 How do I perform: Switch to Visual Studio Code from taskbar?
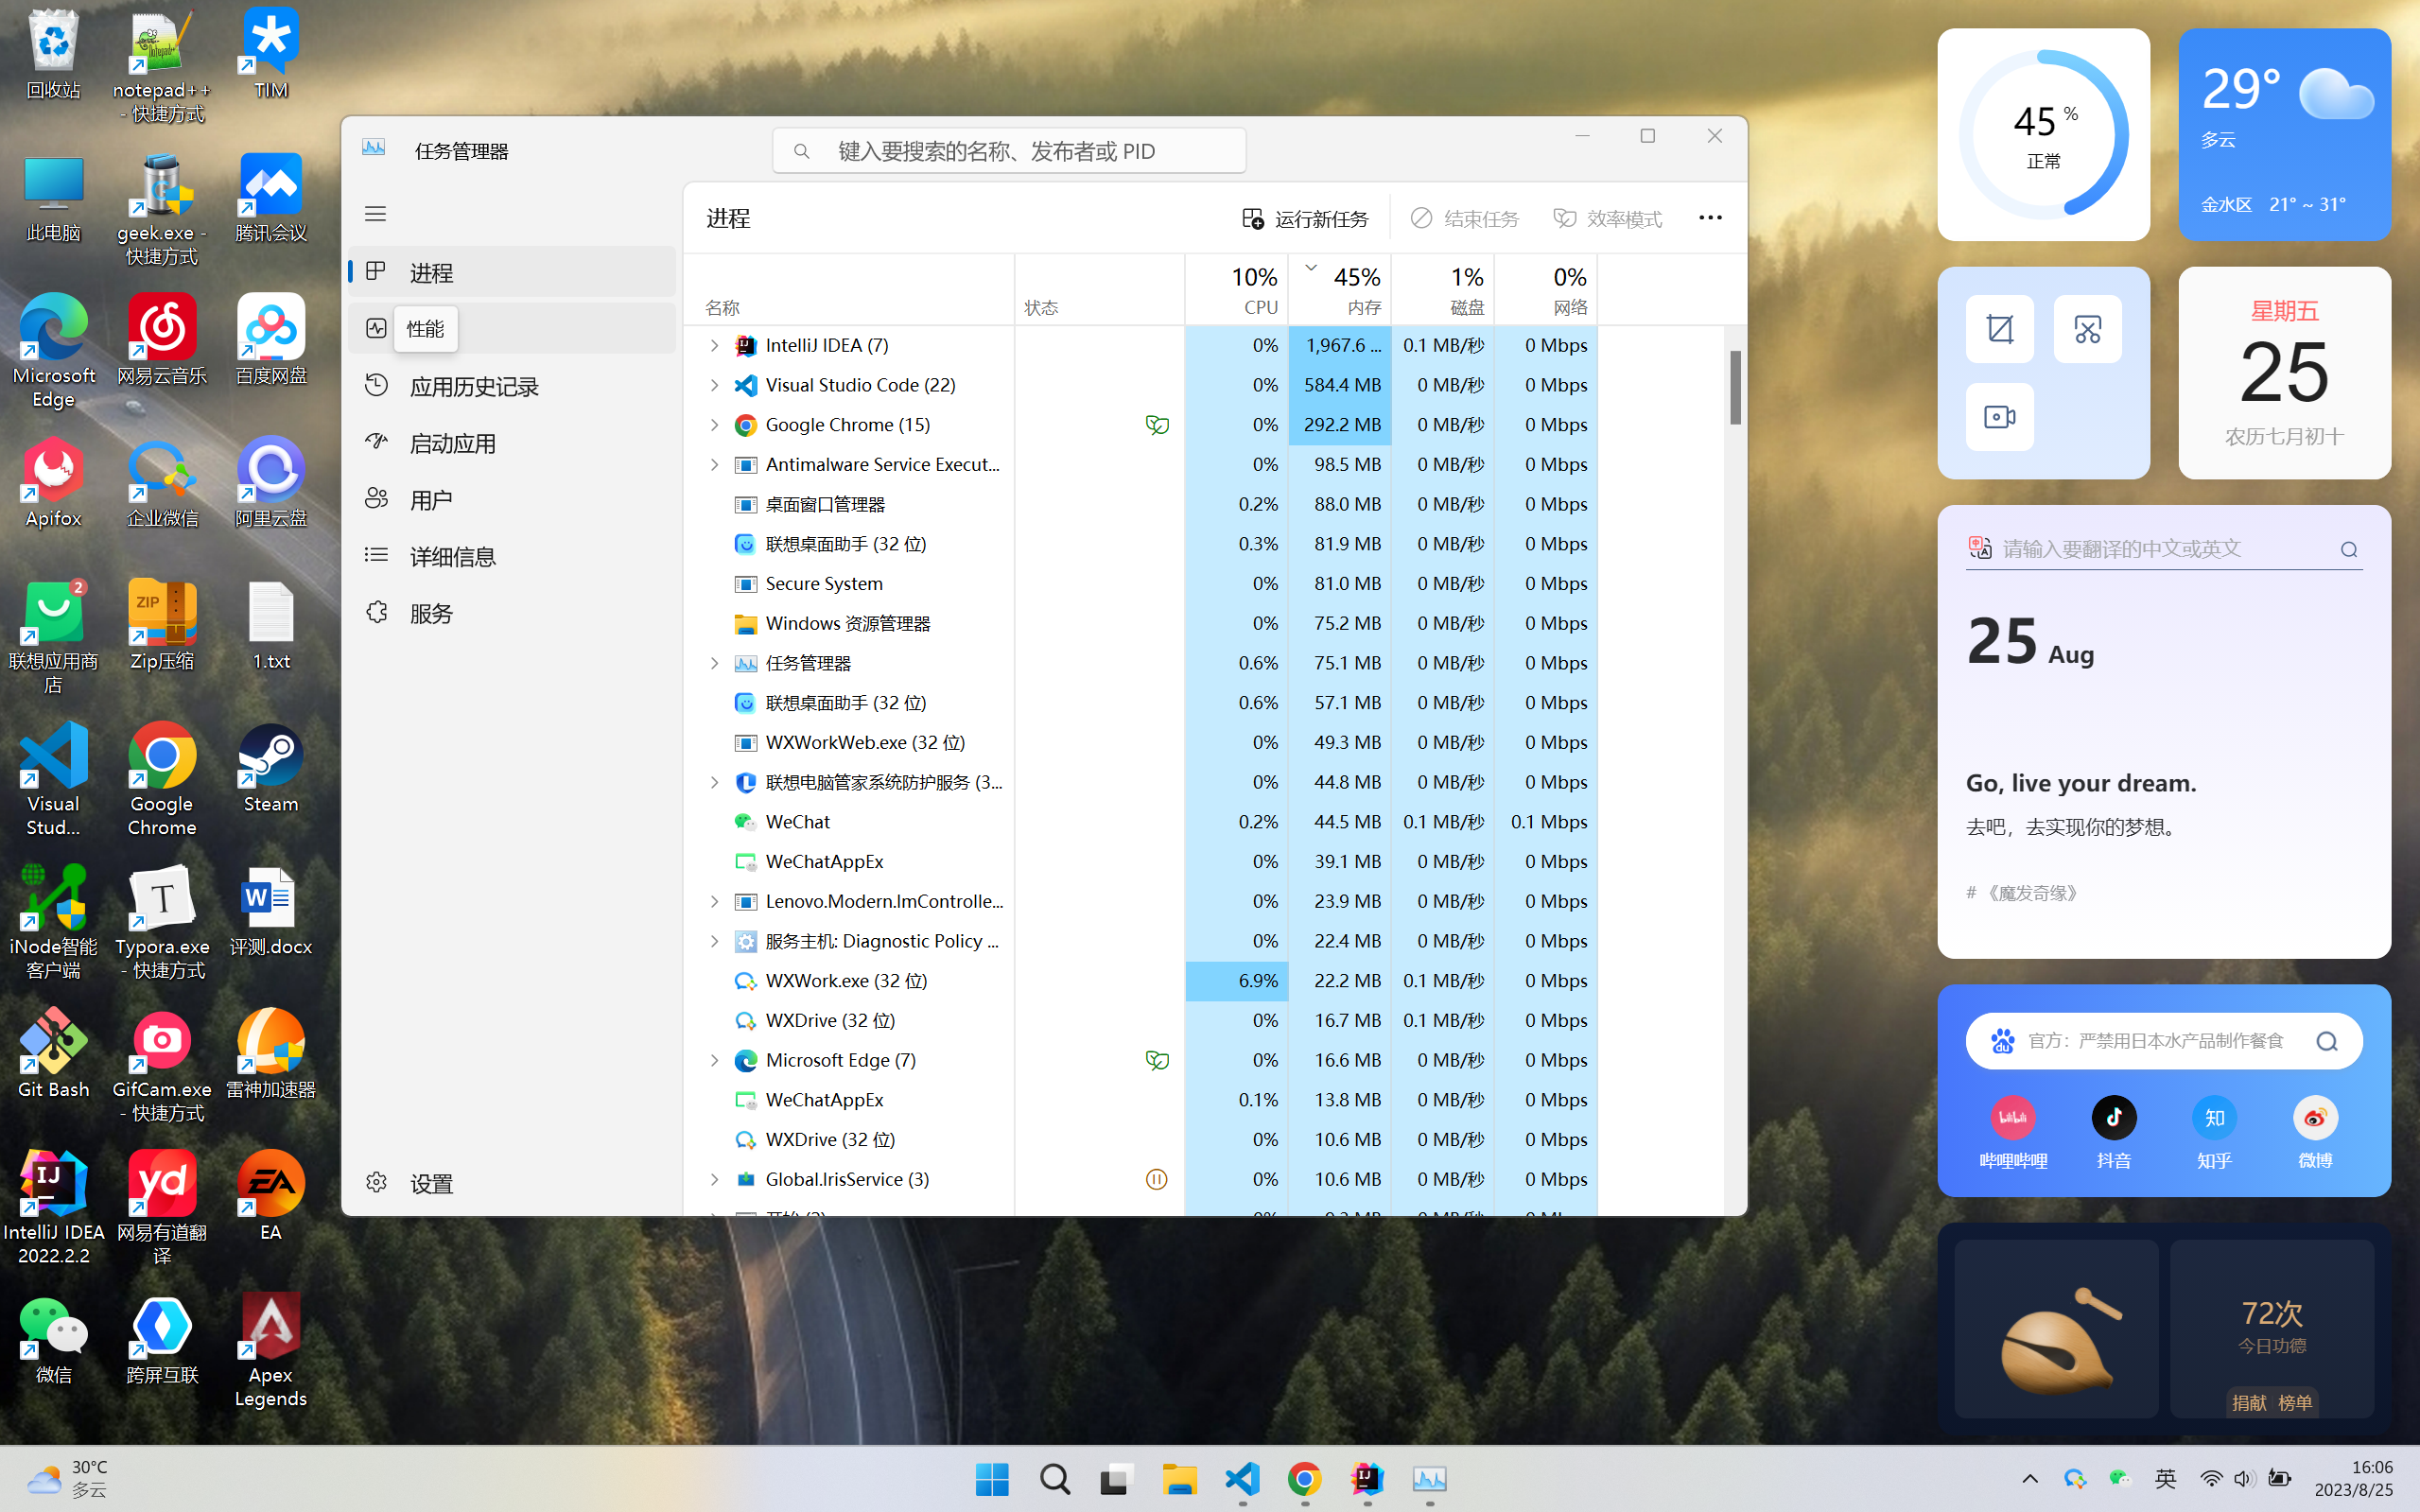1242,1478
